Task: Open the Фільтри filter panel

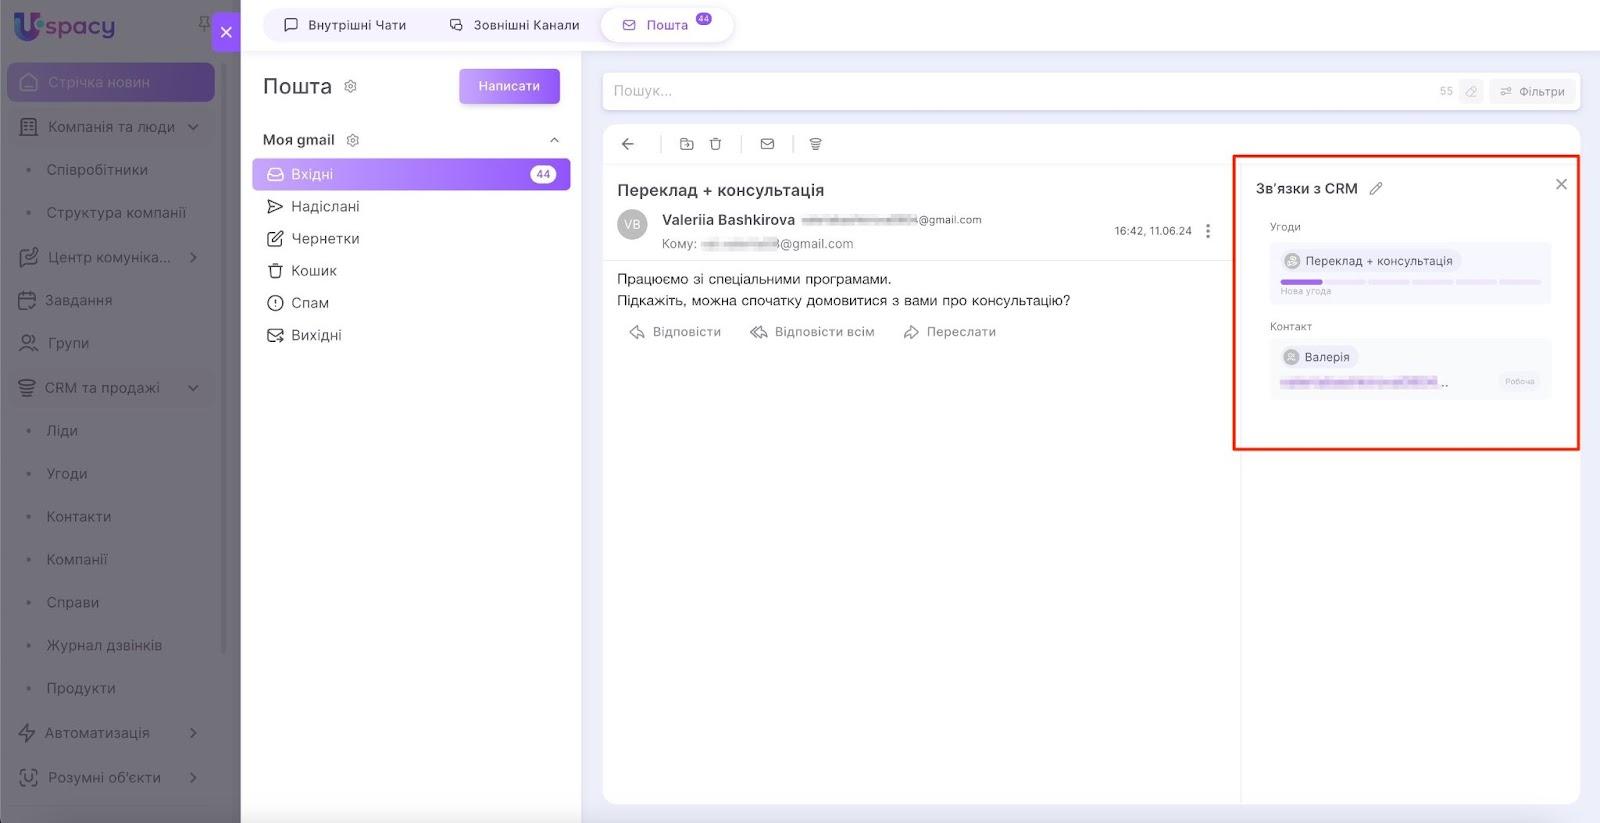Action: click(x=1532, y=91)
